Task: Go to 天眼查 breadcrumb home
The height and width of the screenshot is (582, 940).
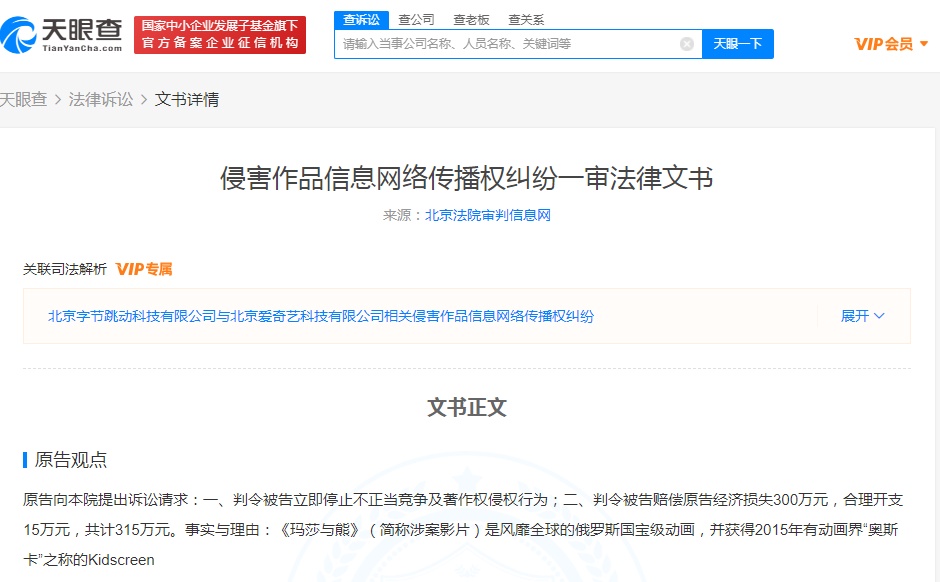Action: [x=23, y=99]
